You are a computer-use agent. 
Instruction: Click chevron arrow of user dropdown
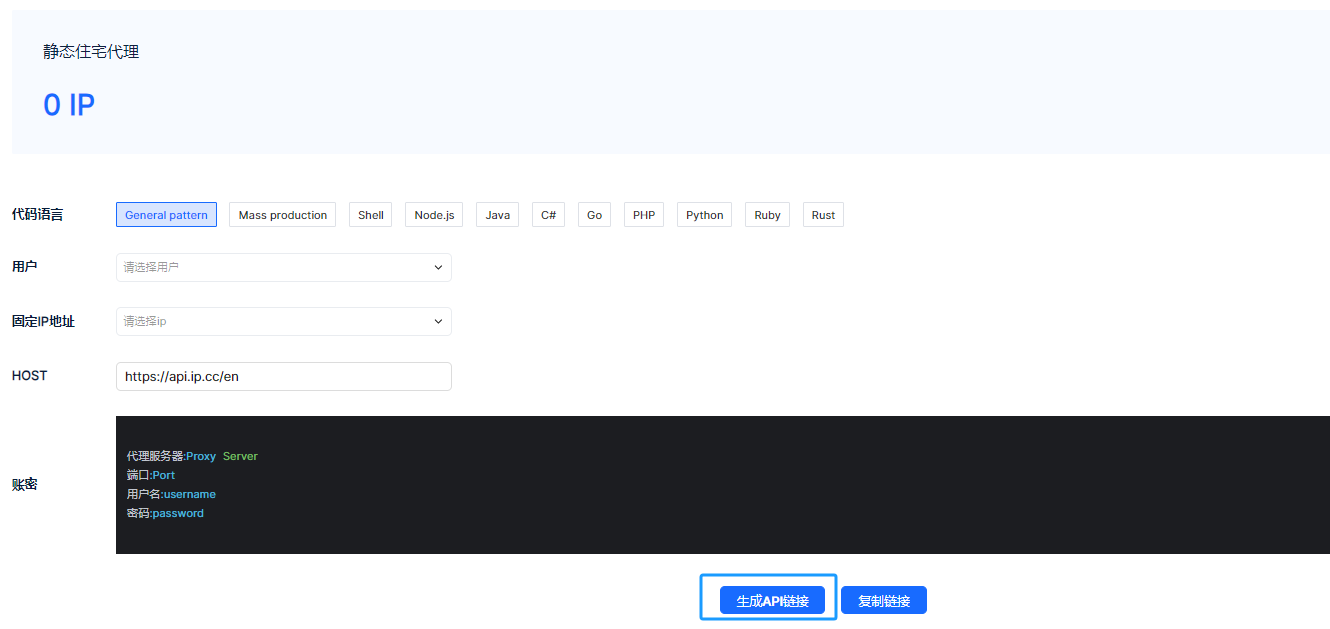tap(438, 268)
